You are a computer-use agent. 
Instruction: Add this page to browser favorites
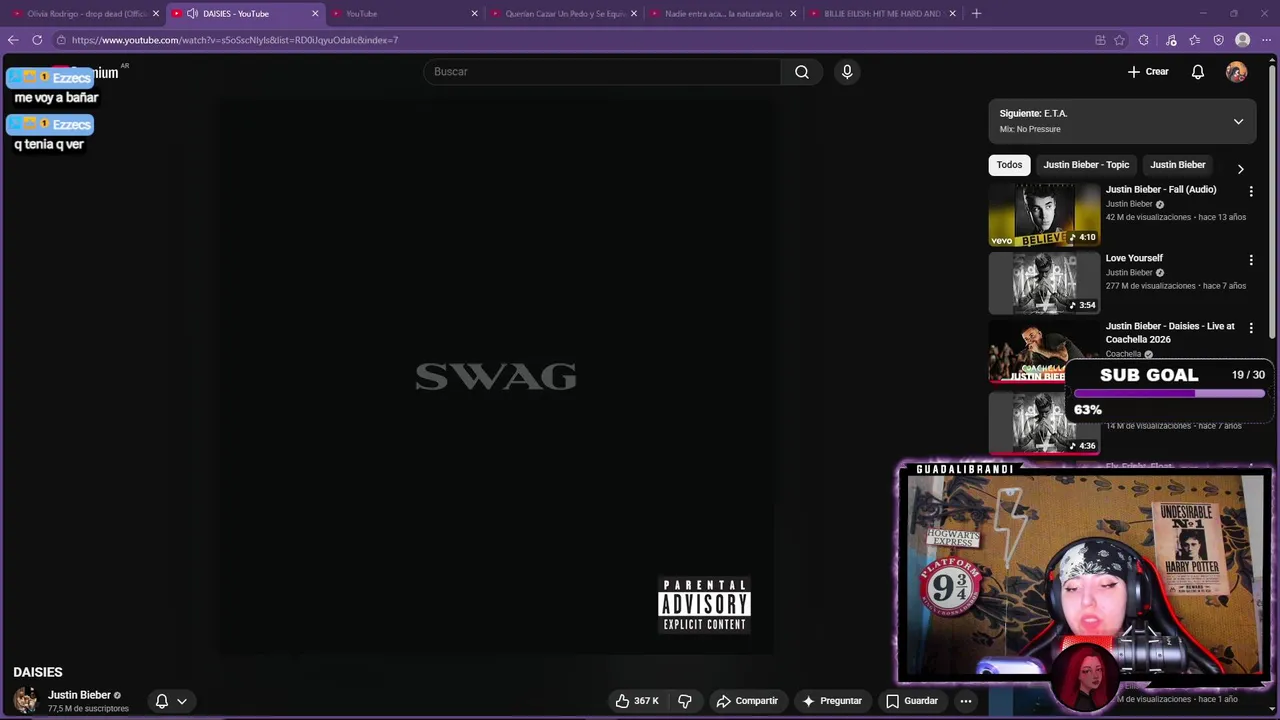[x=1120, y=40]
